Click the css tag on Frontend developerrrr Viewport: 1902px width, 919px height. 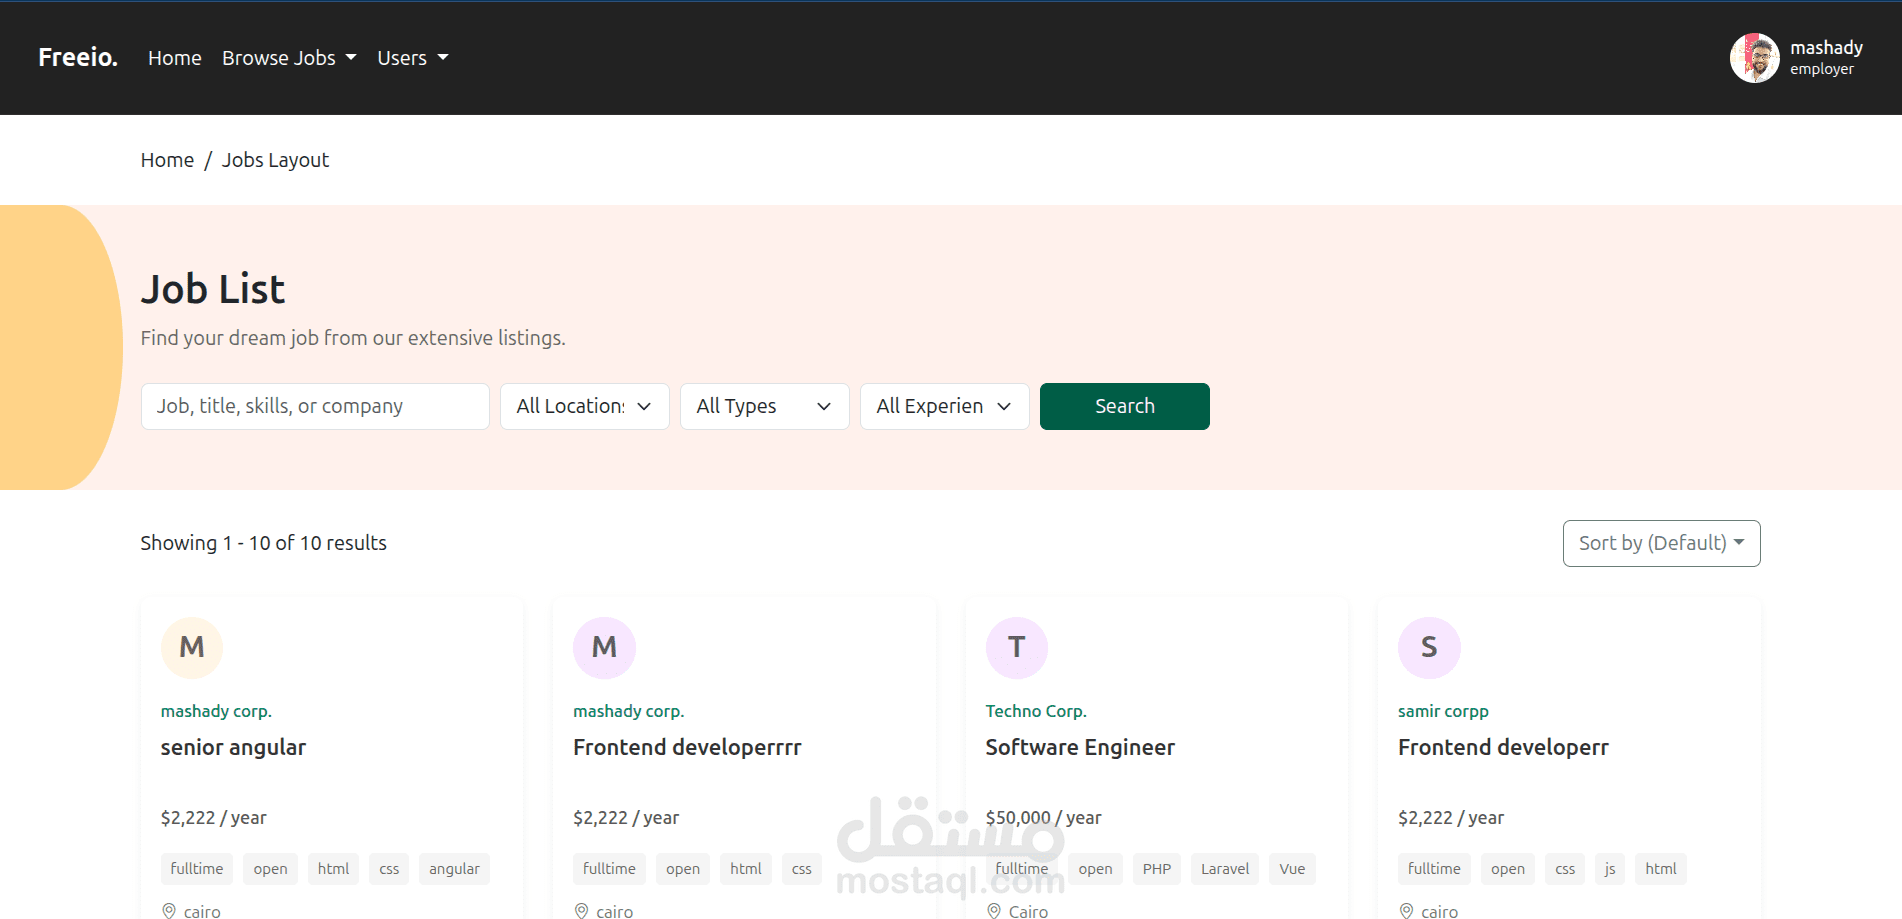pyautogui.click(x=802, y=869)
